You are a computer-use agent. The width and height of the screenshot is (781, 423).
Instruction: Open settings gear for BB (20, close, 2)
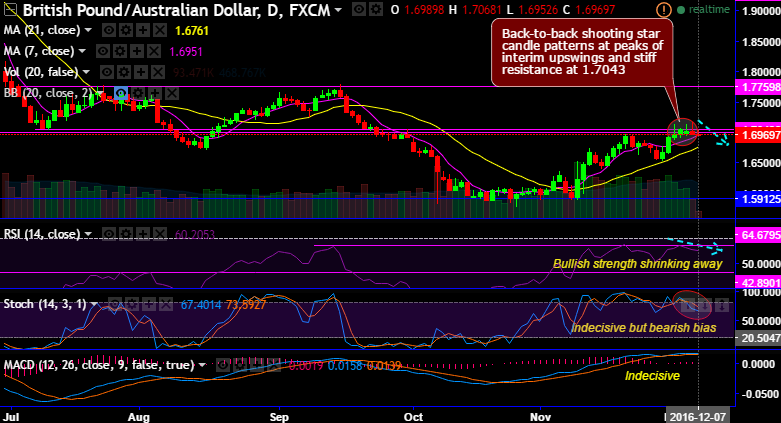click(137, 93)
